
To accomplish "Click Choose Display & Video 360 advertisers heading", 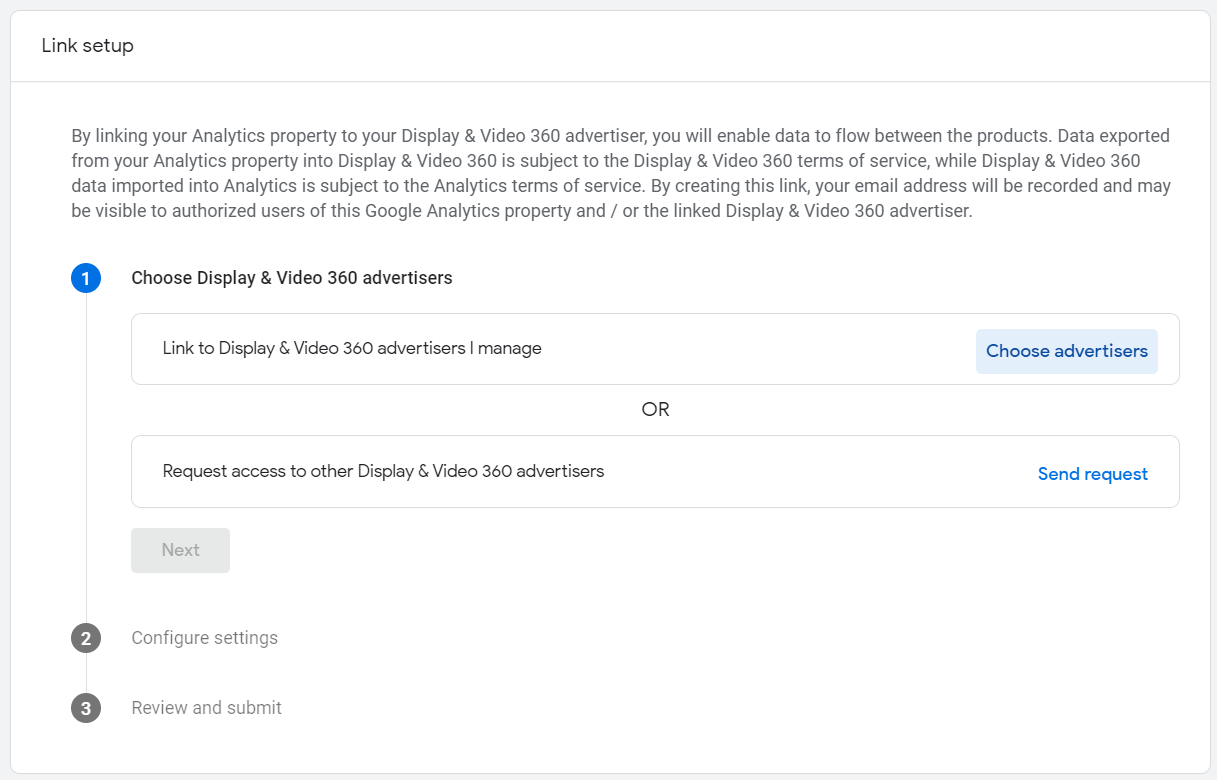I will (292, 278).
